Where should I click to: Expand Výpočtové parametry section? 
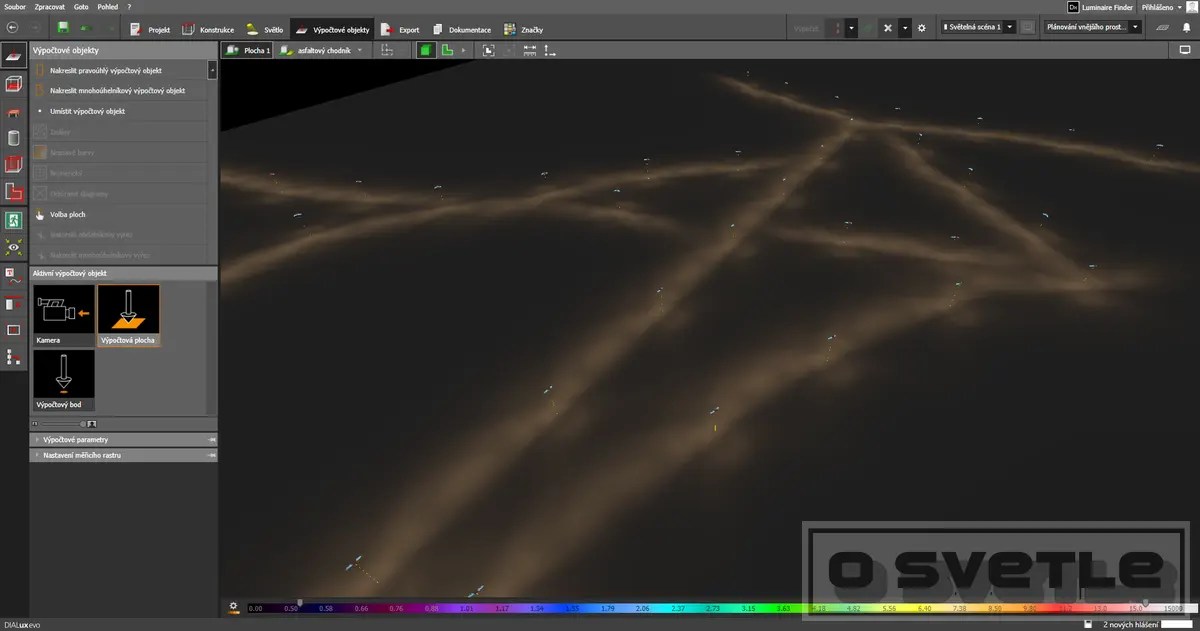coord(124,439)
